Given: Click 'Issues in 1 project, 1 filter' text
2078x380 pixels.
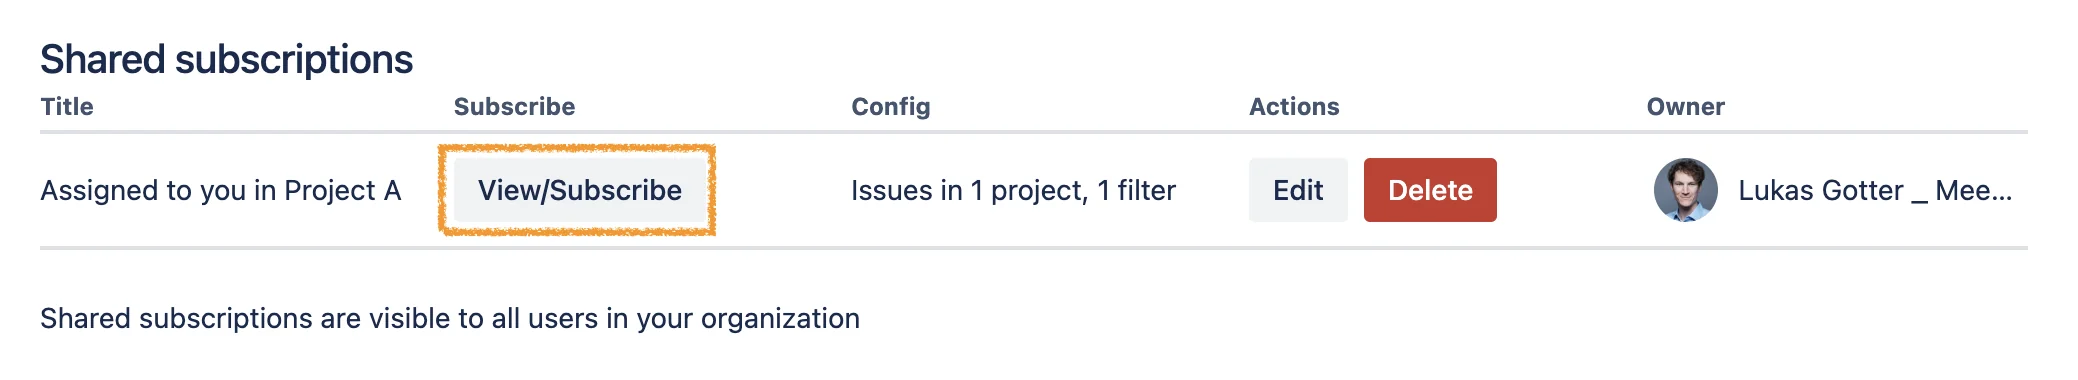Looking at the screenshot, I should pos(1013,190).
